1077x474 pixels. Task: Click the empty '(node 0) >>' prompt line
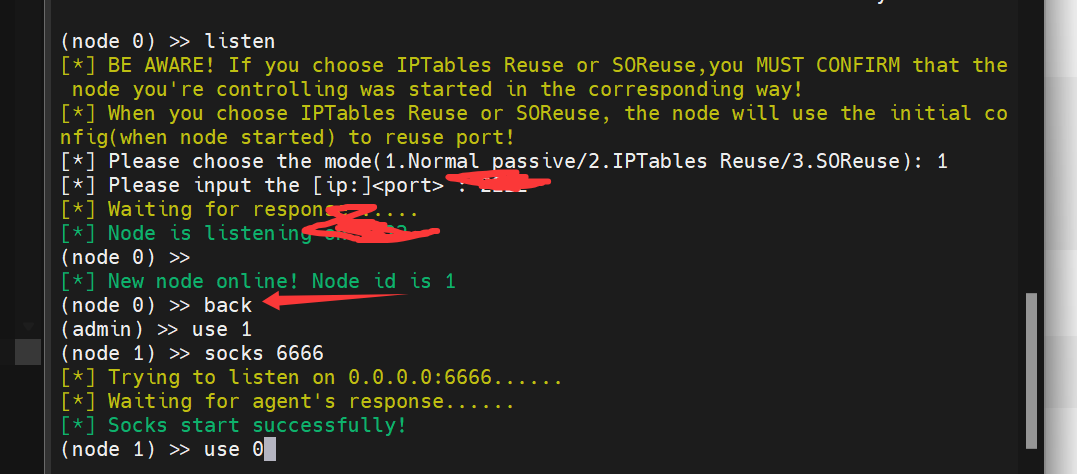125,258
